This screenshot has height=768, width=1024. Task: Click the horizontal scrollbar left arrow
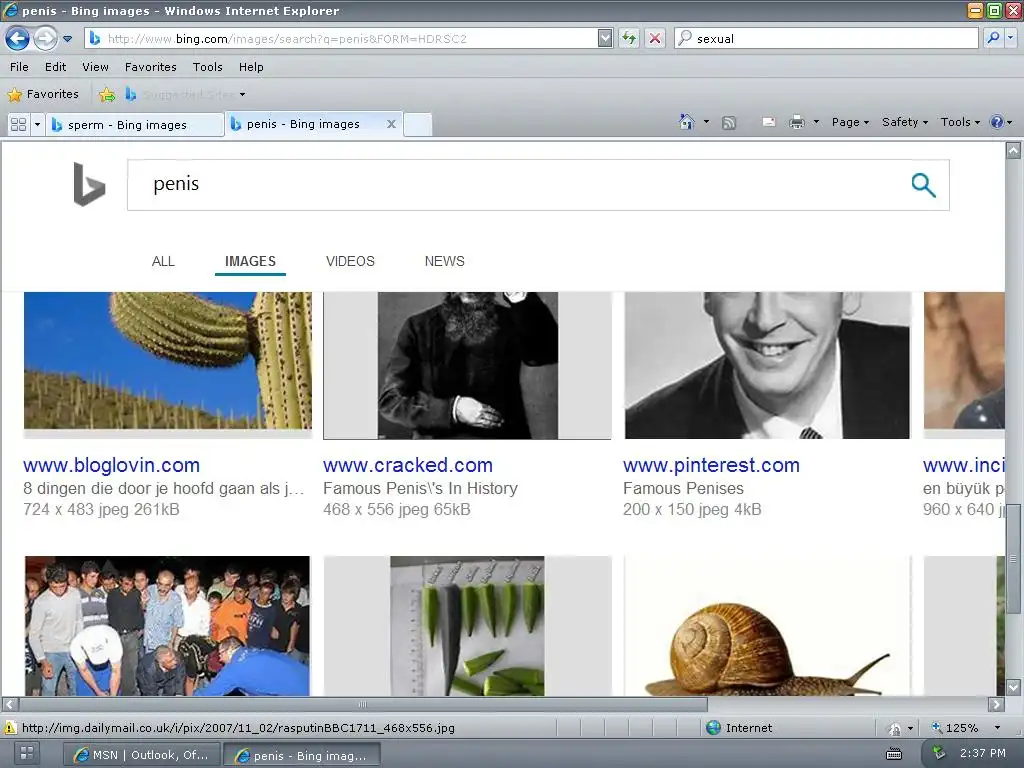pos(9,705)
